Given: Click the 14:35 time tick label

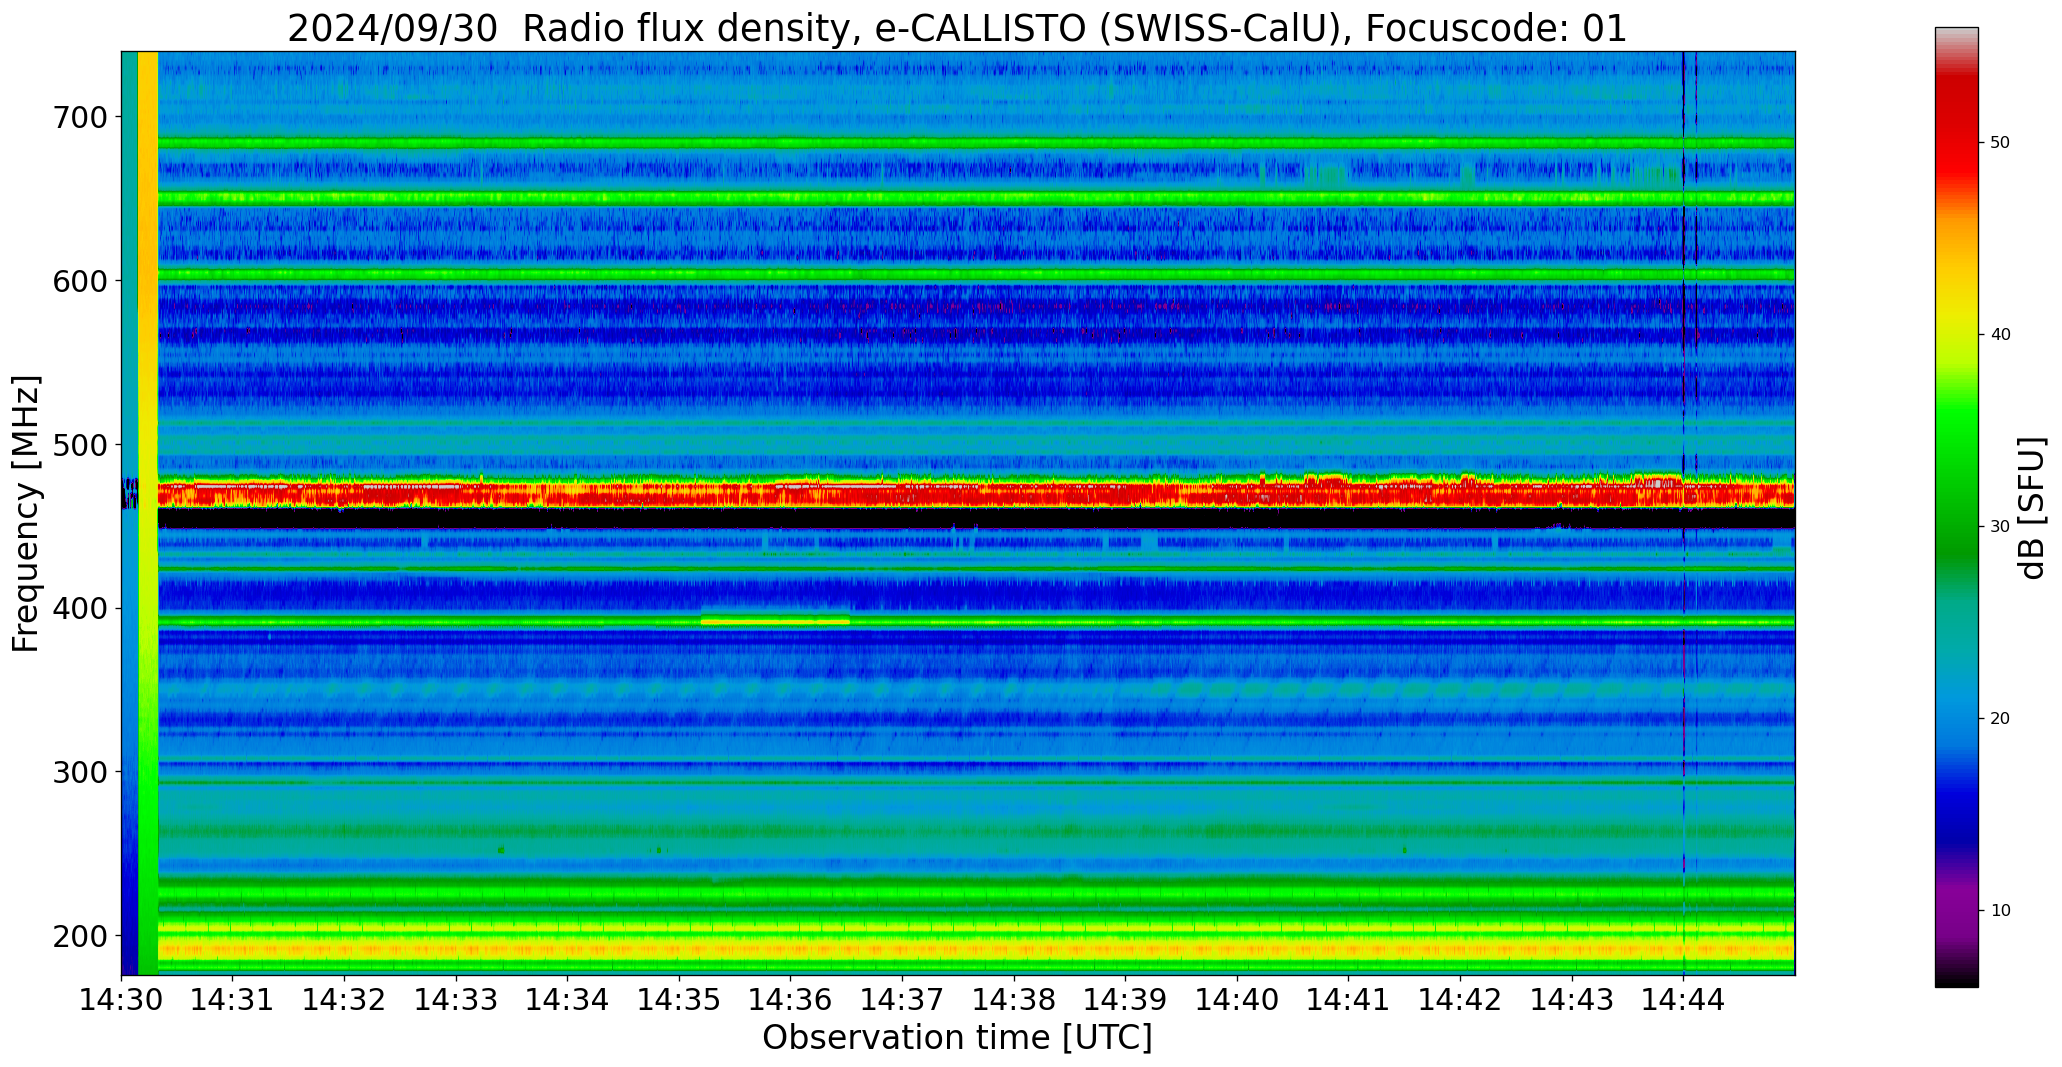Looking at the screenshot, I should [x=680, y=1000].
